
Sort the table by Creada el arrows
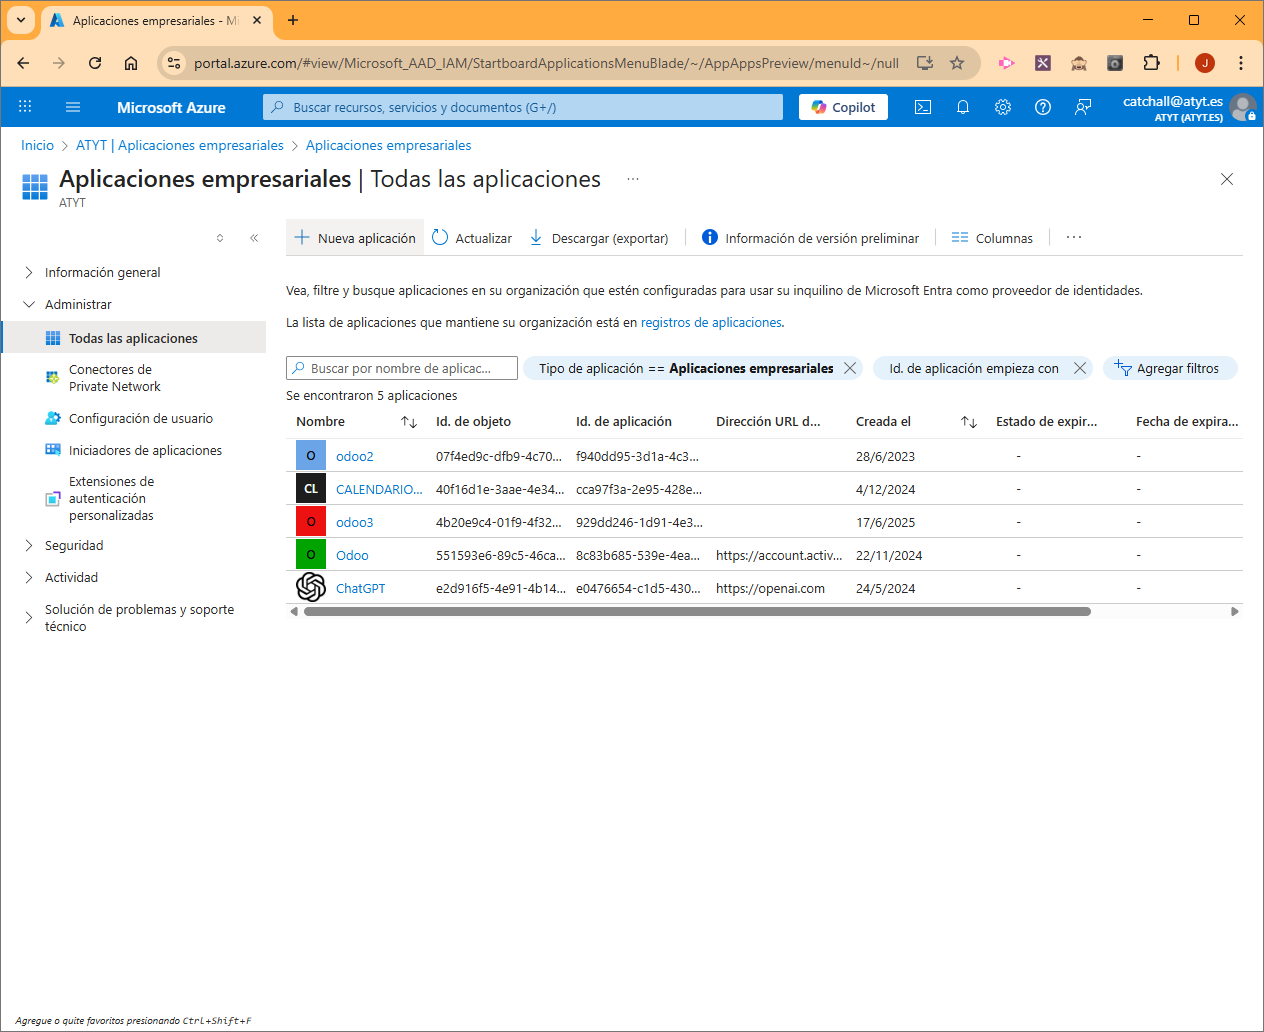coord(969,422)
